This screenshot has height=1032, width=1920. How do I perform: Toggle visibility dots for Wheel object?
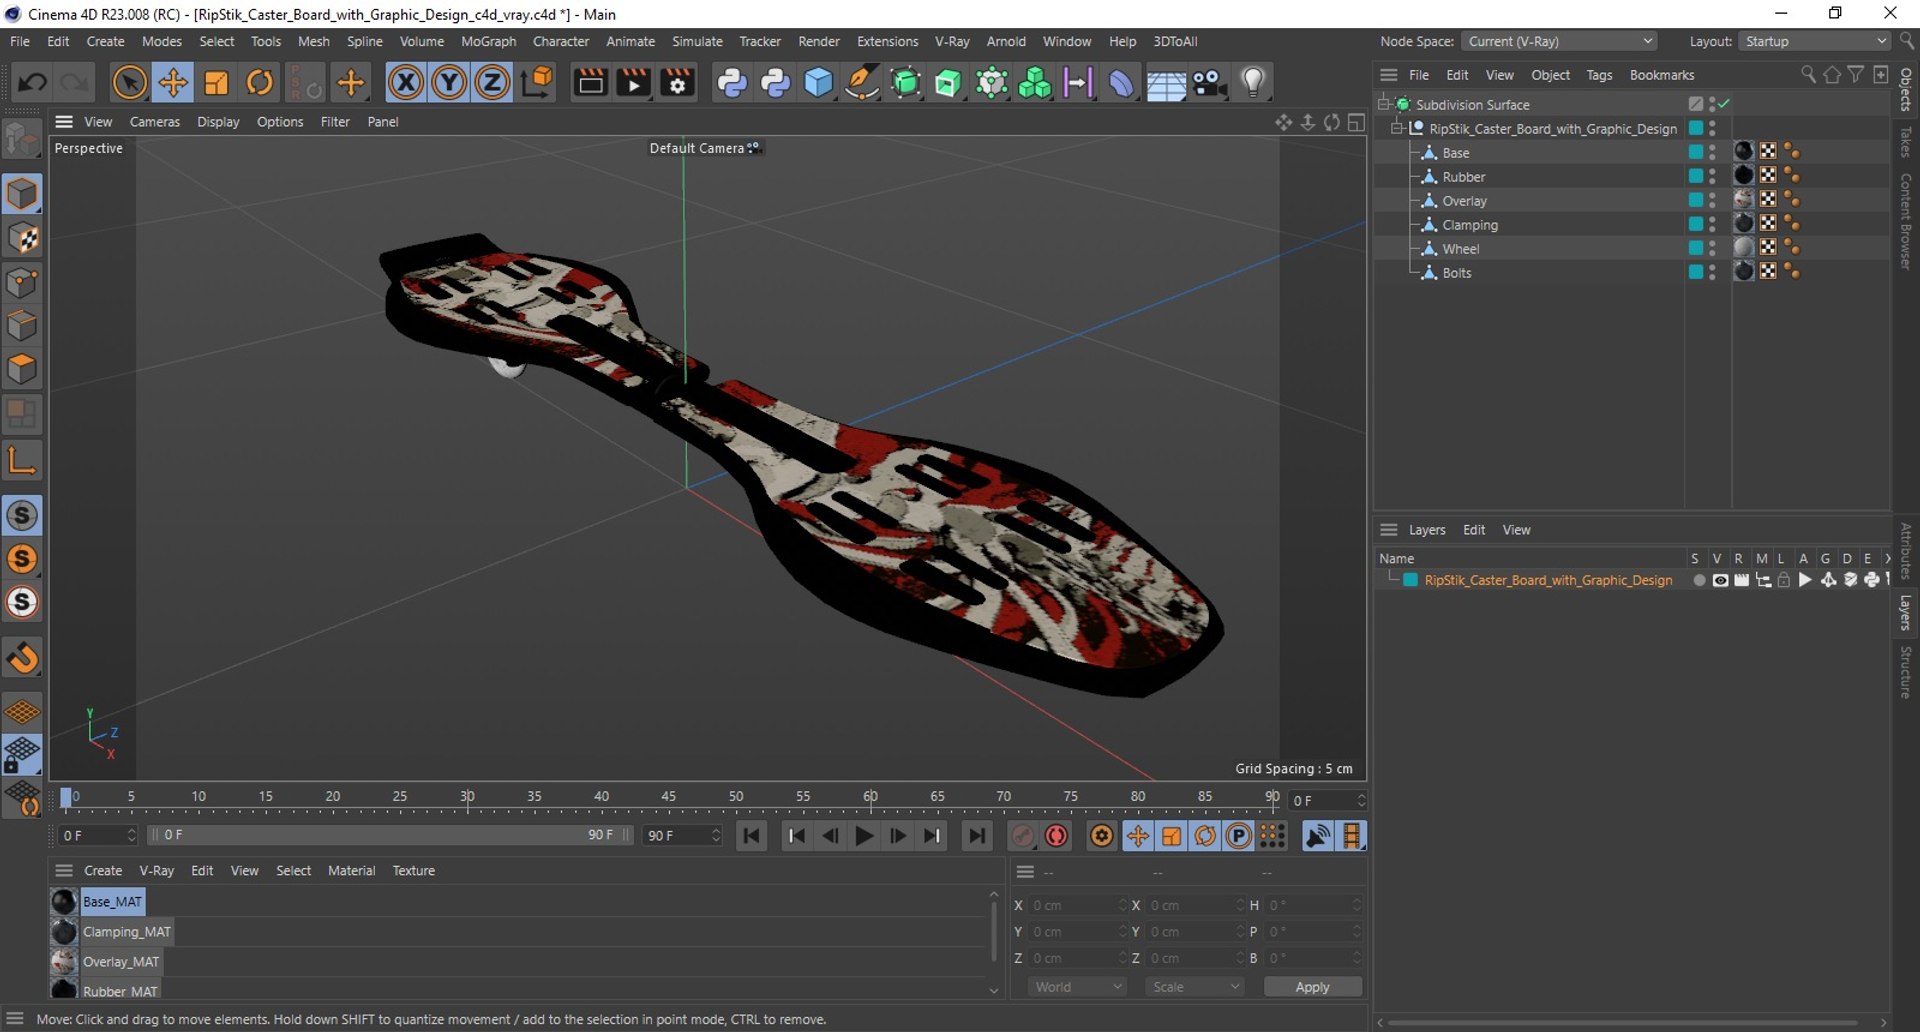point(1712,248)
